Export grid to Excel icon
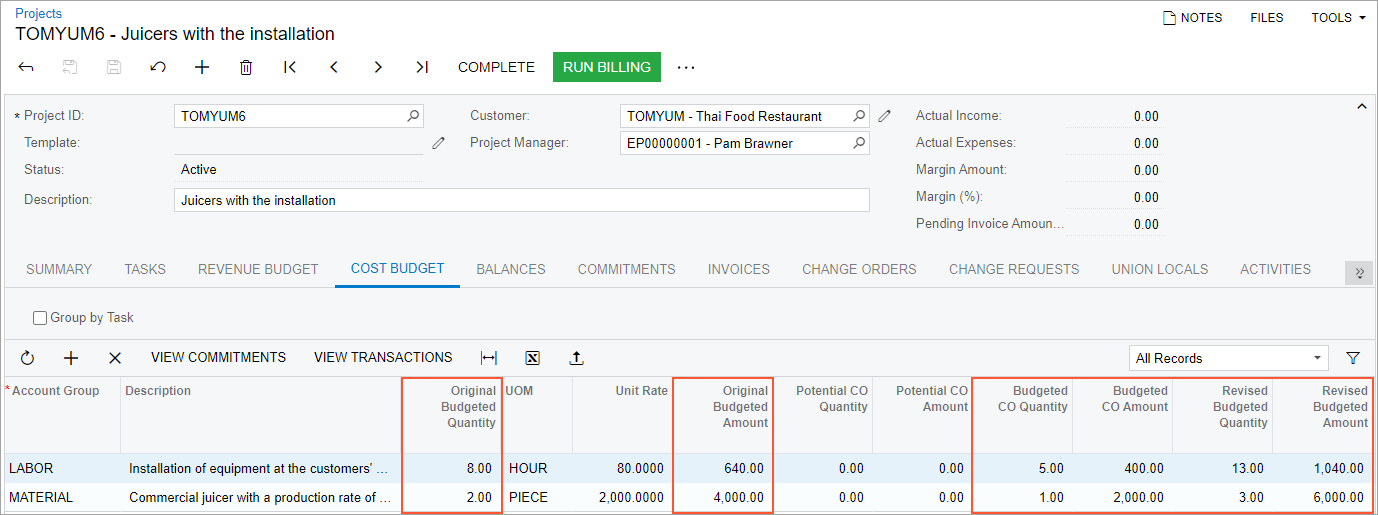The height and width of the screenshot is (515, 1378). pos(533,358)
